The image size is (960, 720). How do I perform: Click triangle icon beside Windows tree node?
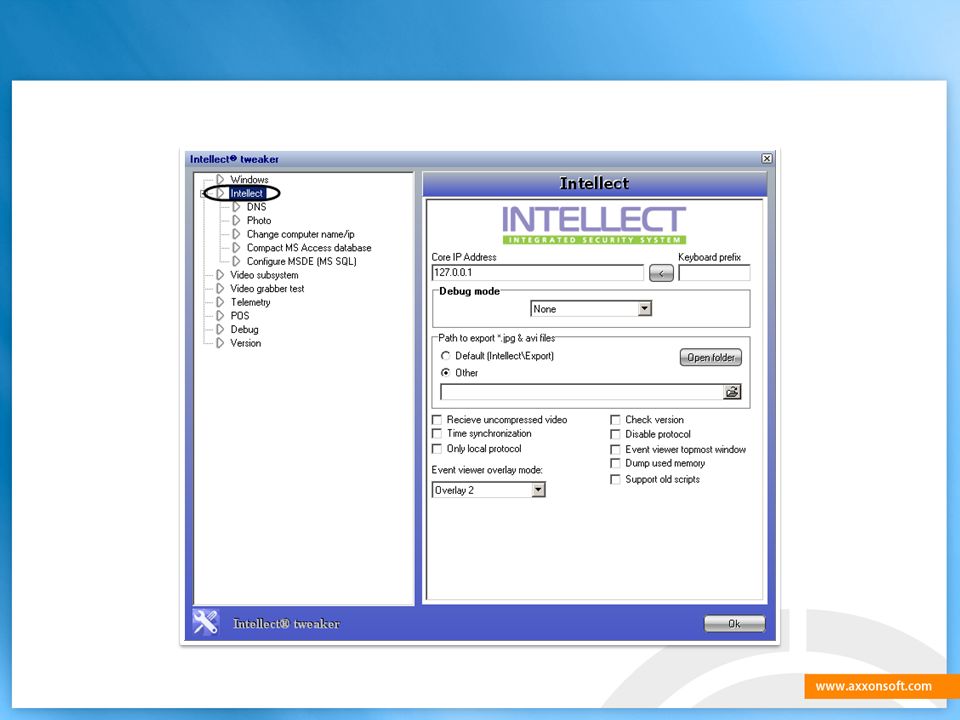[220, 179]
